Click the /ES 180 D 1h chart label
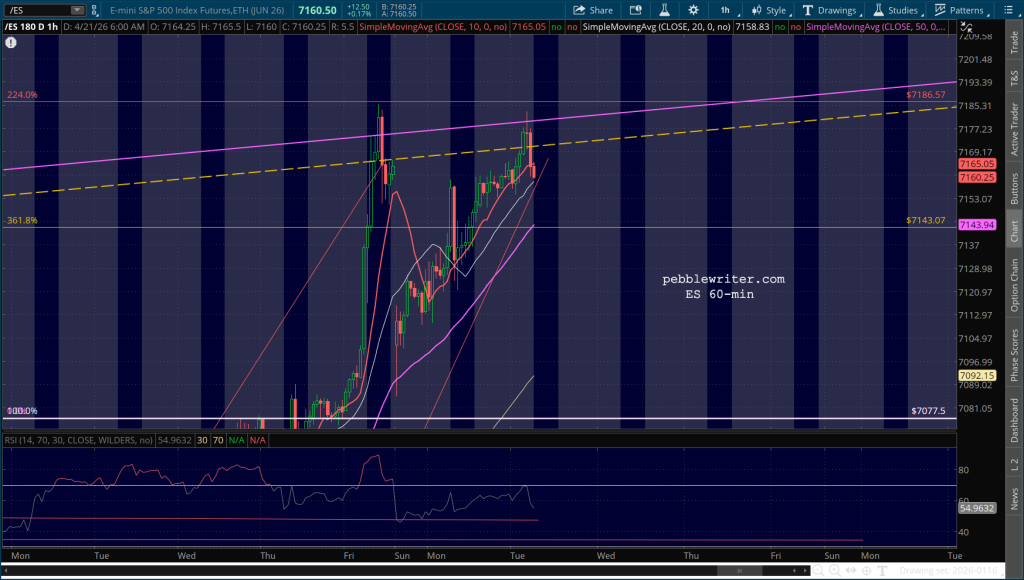The image size is (1024, 580). (x=31, y=27)
